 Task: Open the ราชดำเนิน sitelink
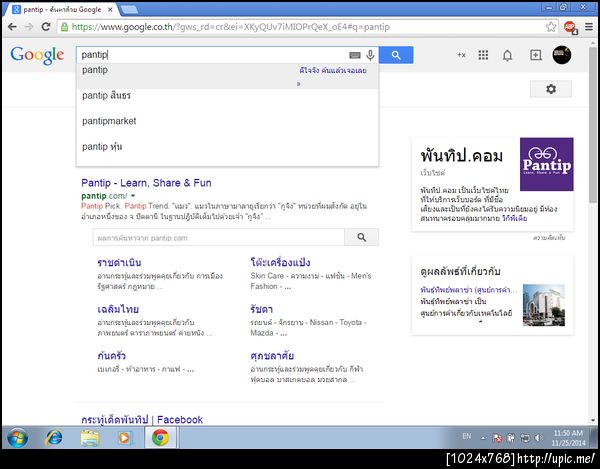tap(119, 262)
